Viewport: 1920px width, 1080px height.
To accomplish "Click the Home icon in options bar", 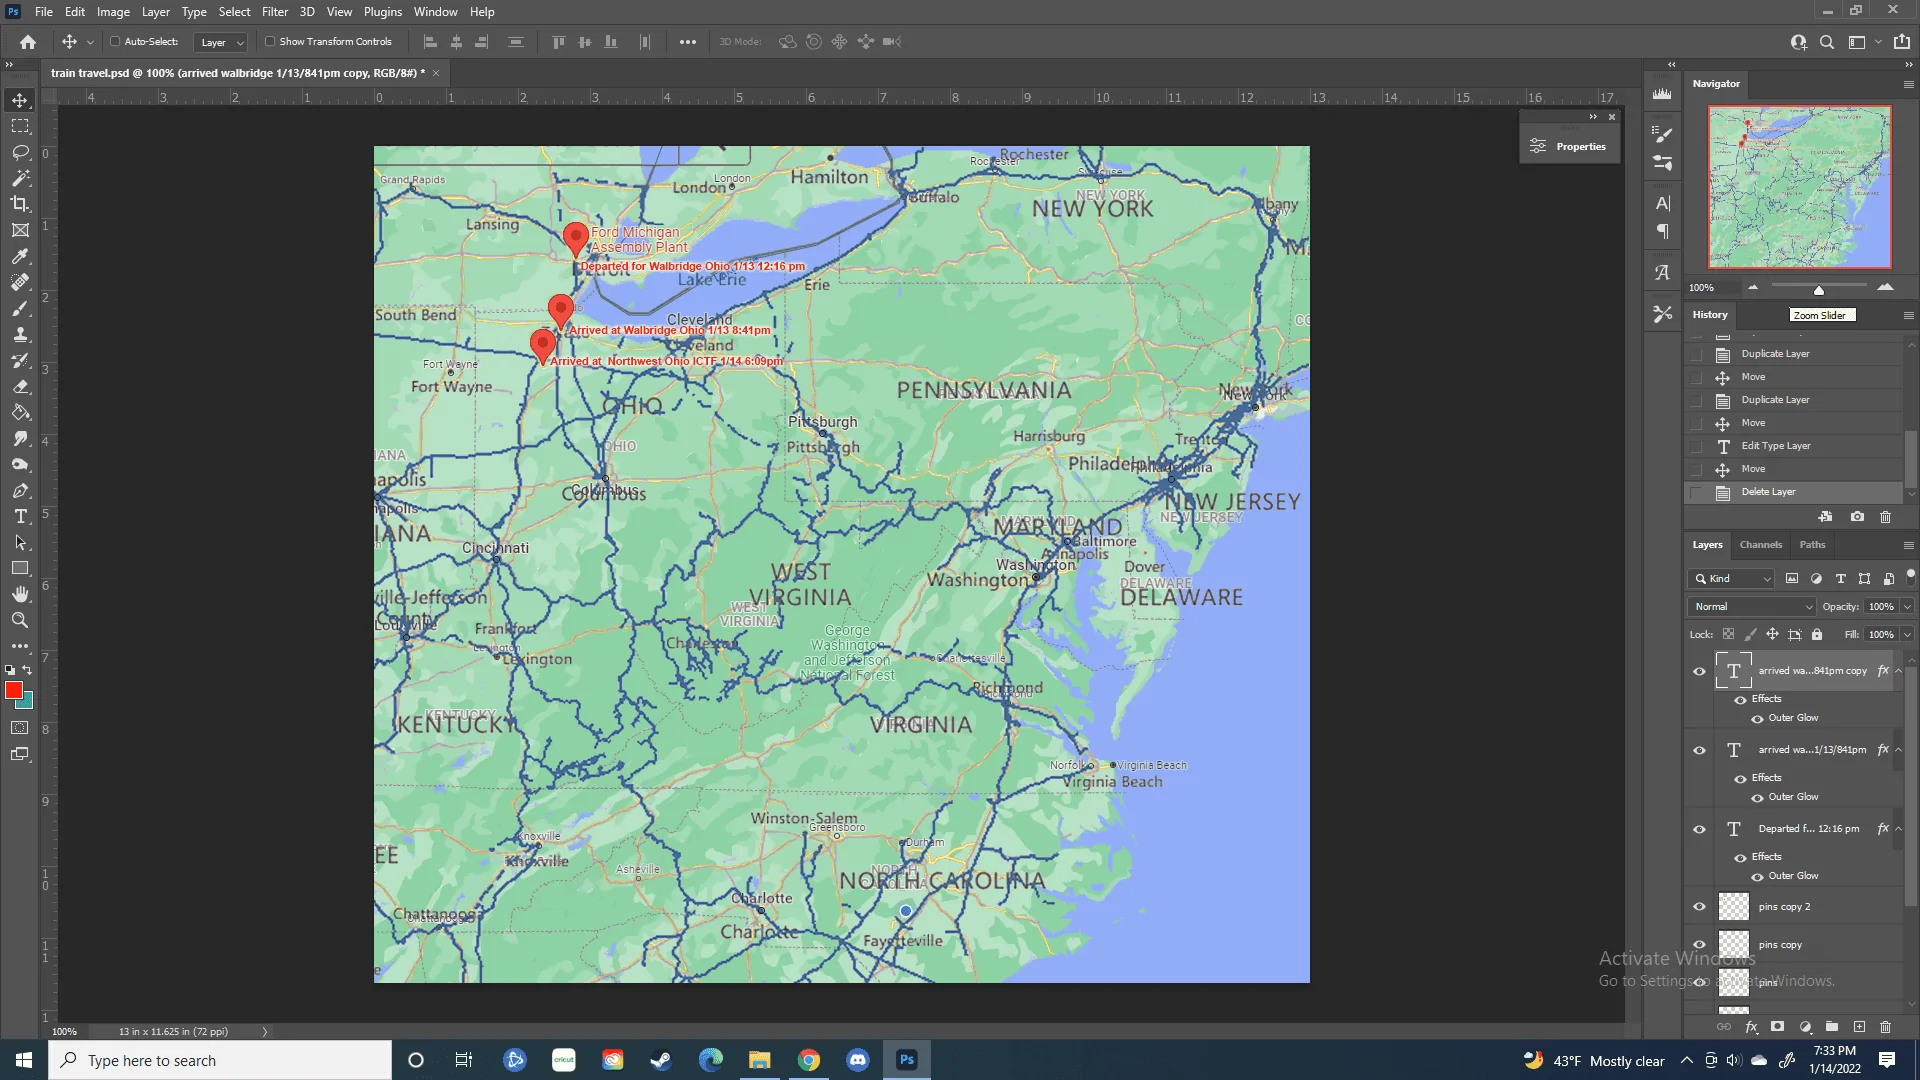I will [x=28, y=42].
